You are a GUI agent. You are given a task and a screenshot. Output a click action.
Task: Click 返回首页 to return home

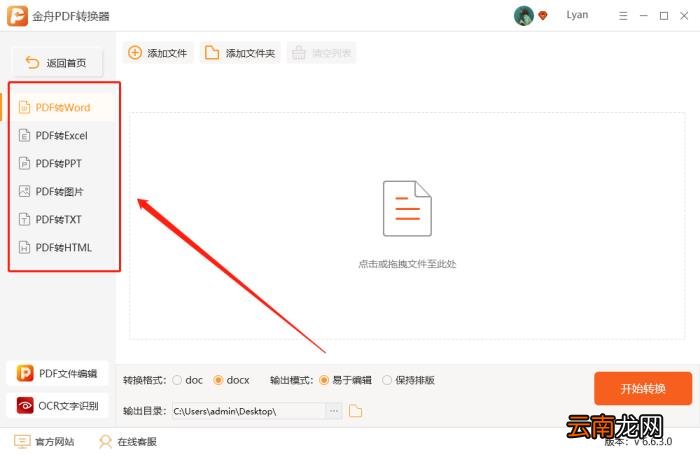point(57,63)
